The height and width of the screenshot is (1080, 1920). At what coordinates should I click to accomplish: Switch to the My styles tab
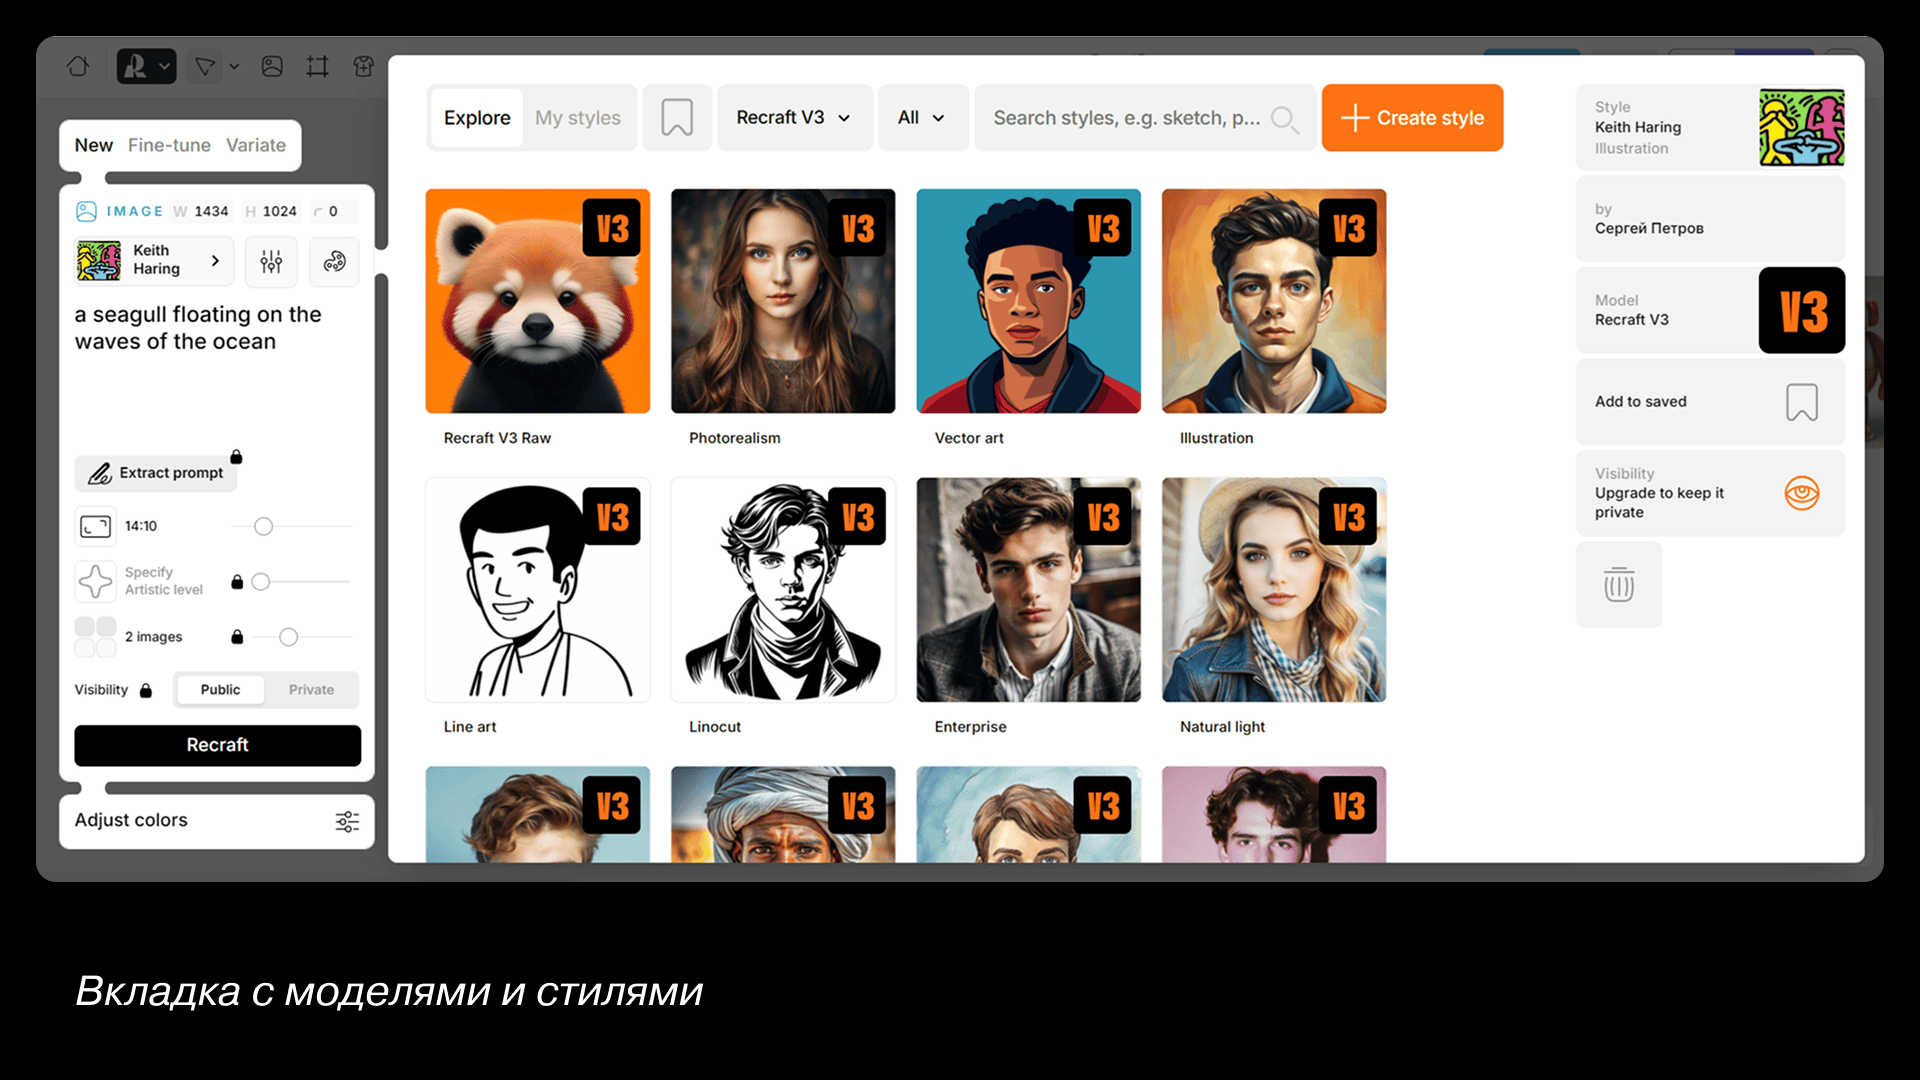[578, 118]
